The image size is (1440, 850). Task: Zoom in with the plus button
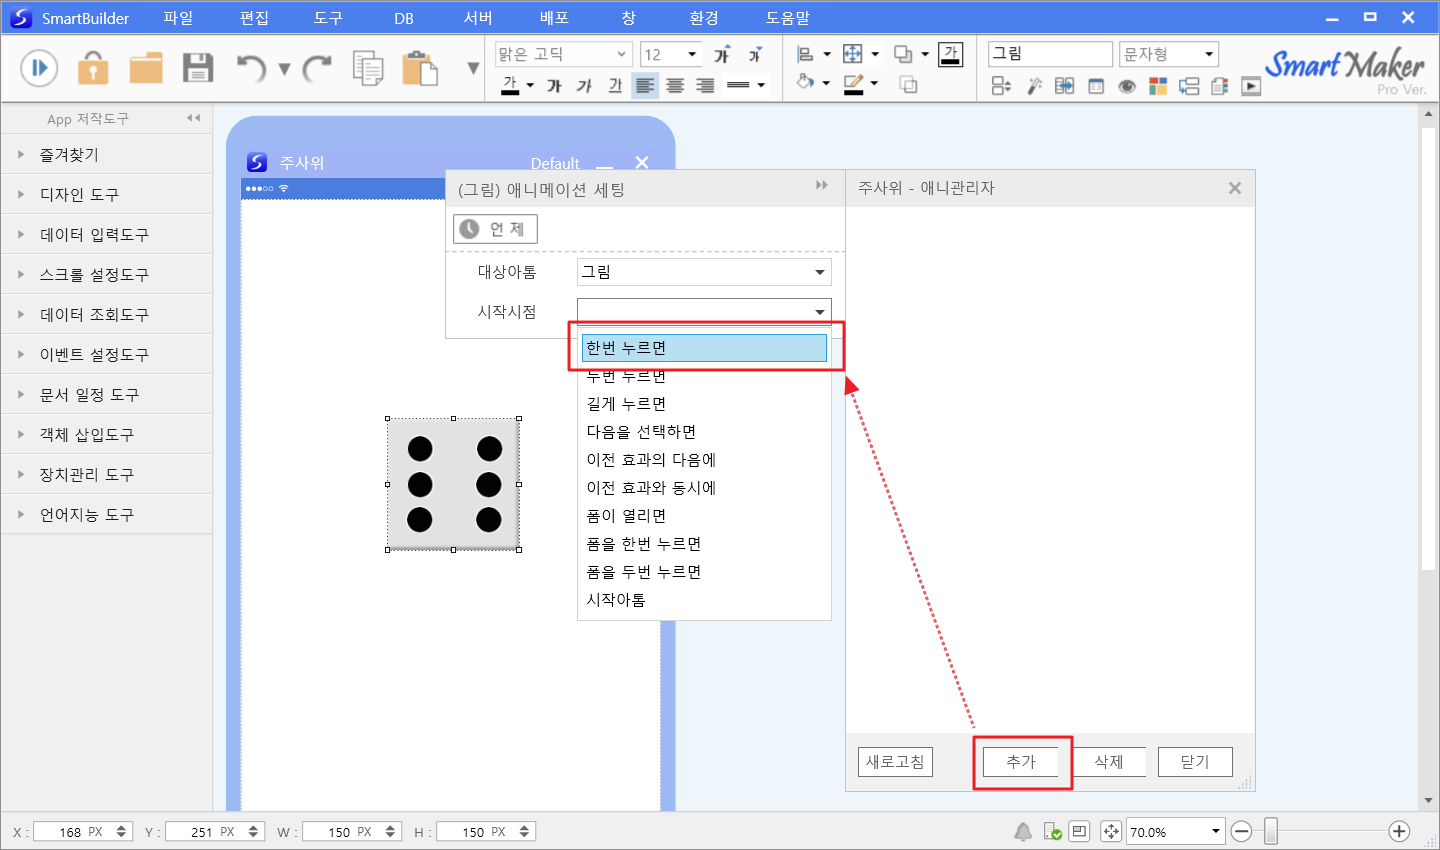(x=1399, y=831)
